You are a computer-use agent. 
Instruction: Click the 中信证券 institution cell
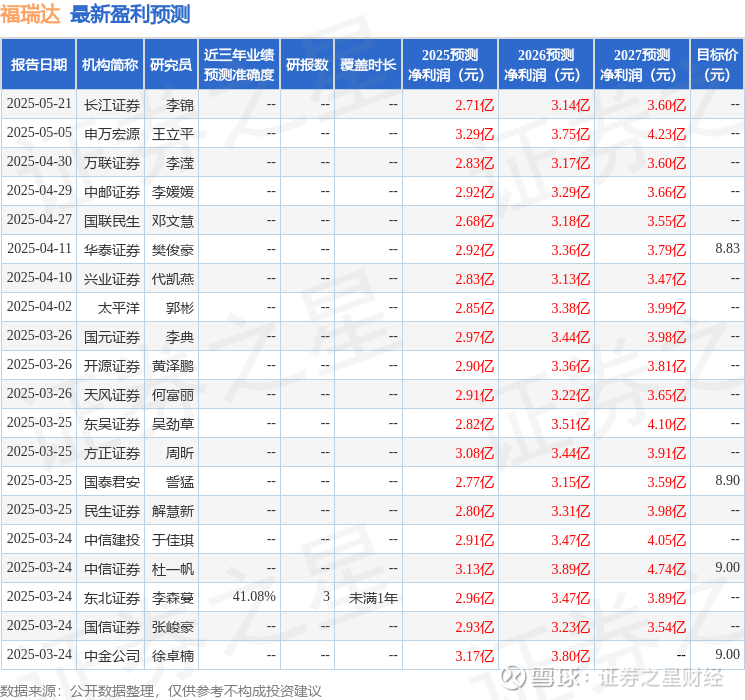coord(112,569)
